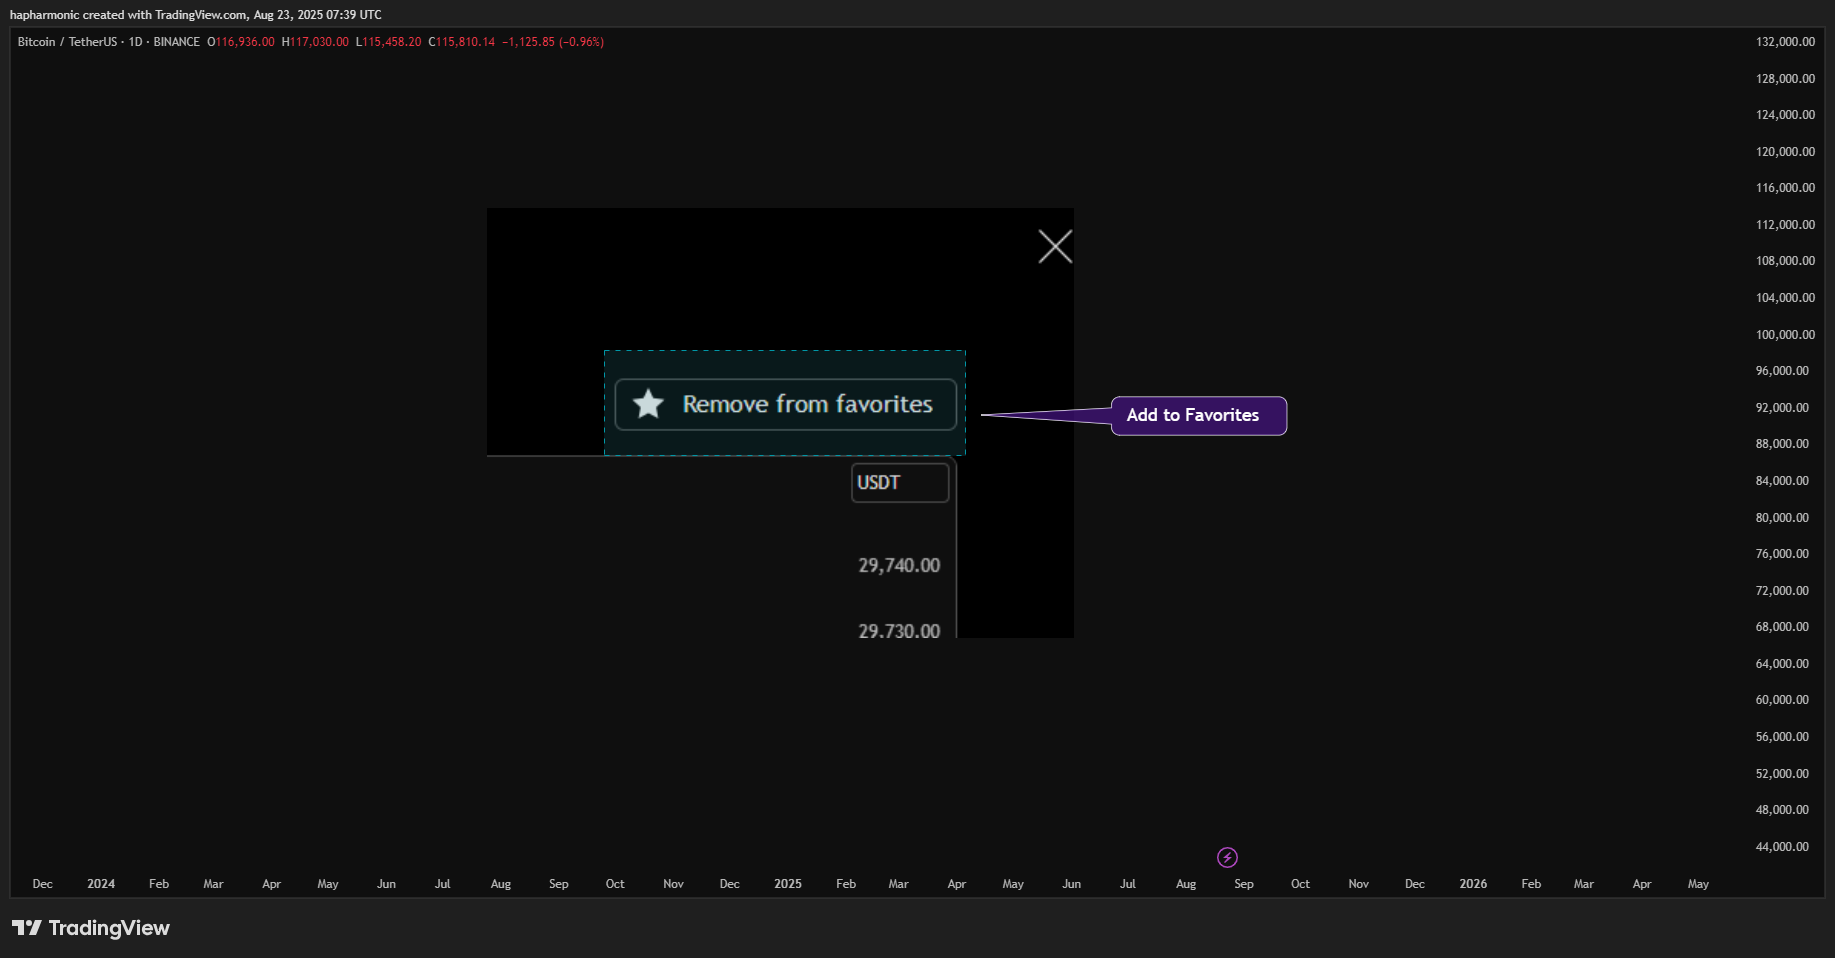Screen dimensions: 1835x958
Task: Click the 64,000.00 price axis label
Action: [1782, 664]
